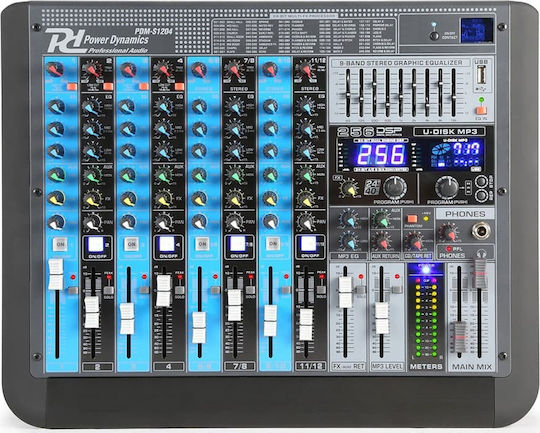The image size is (540, 433).
Task: Set channel 2 PAN knob
Action: [x=92, y=223]
